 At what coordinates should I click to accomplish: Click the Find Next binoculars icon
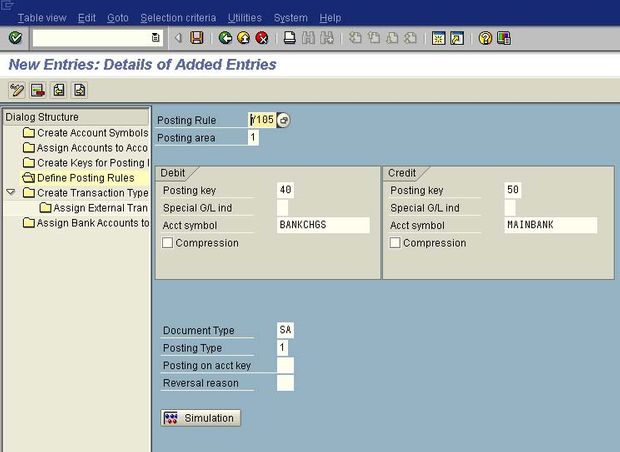coord(327,38)
